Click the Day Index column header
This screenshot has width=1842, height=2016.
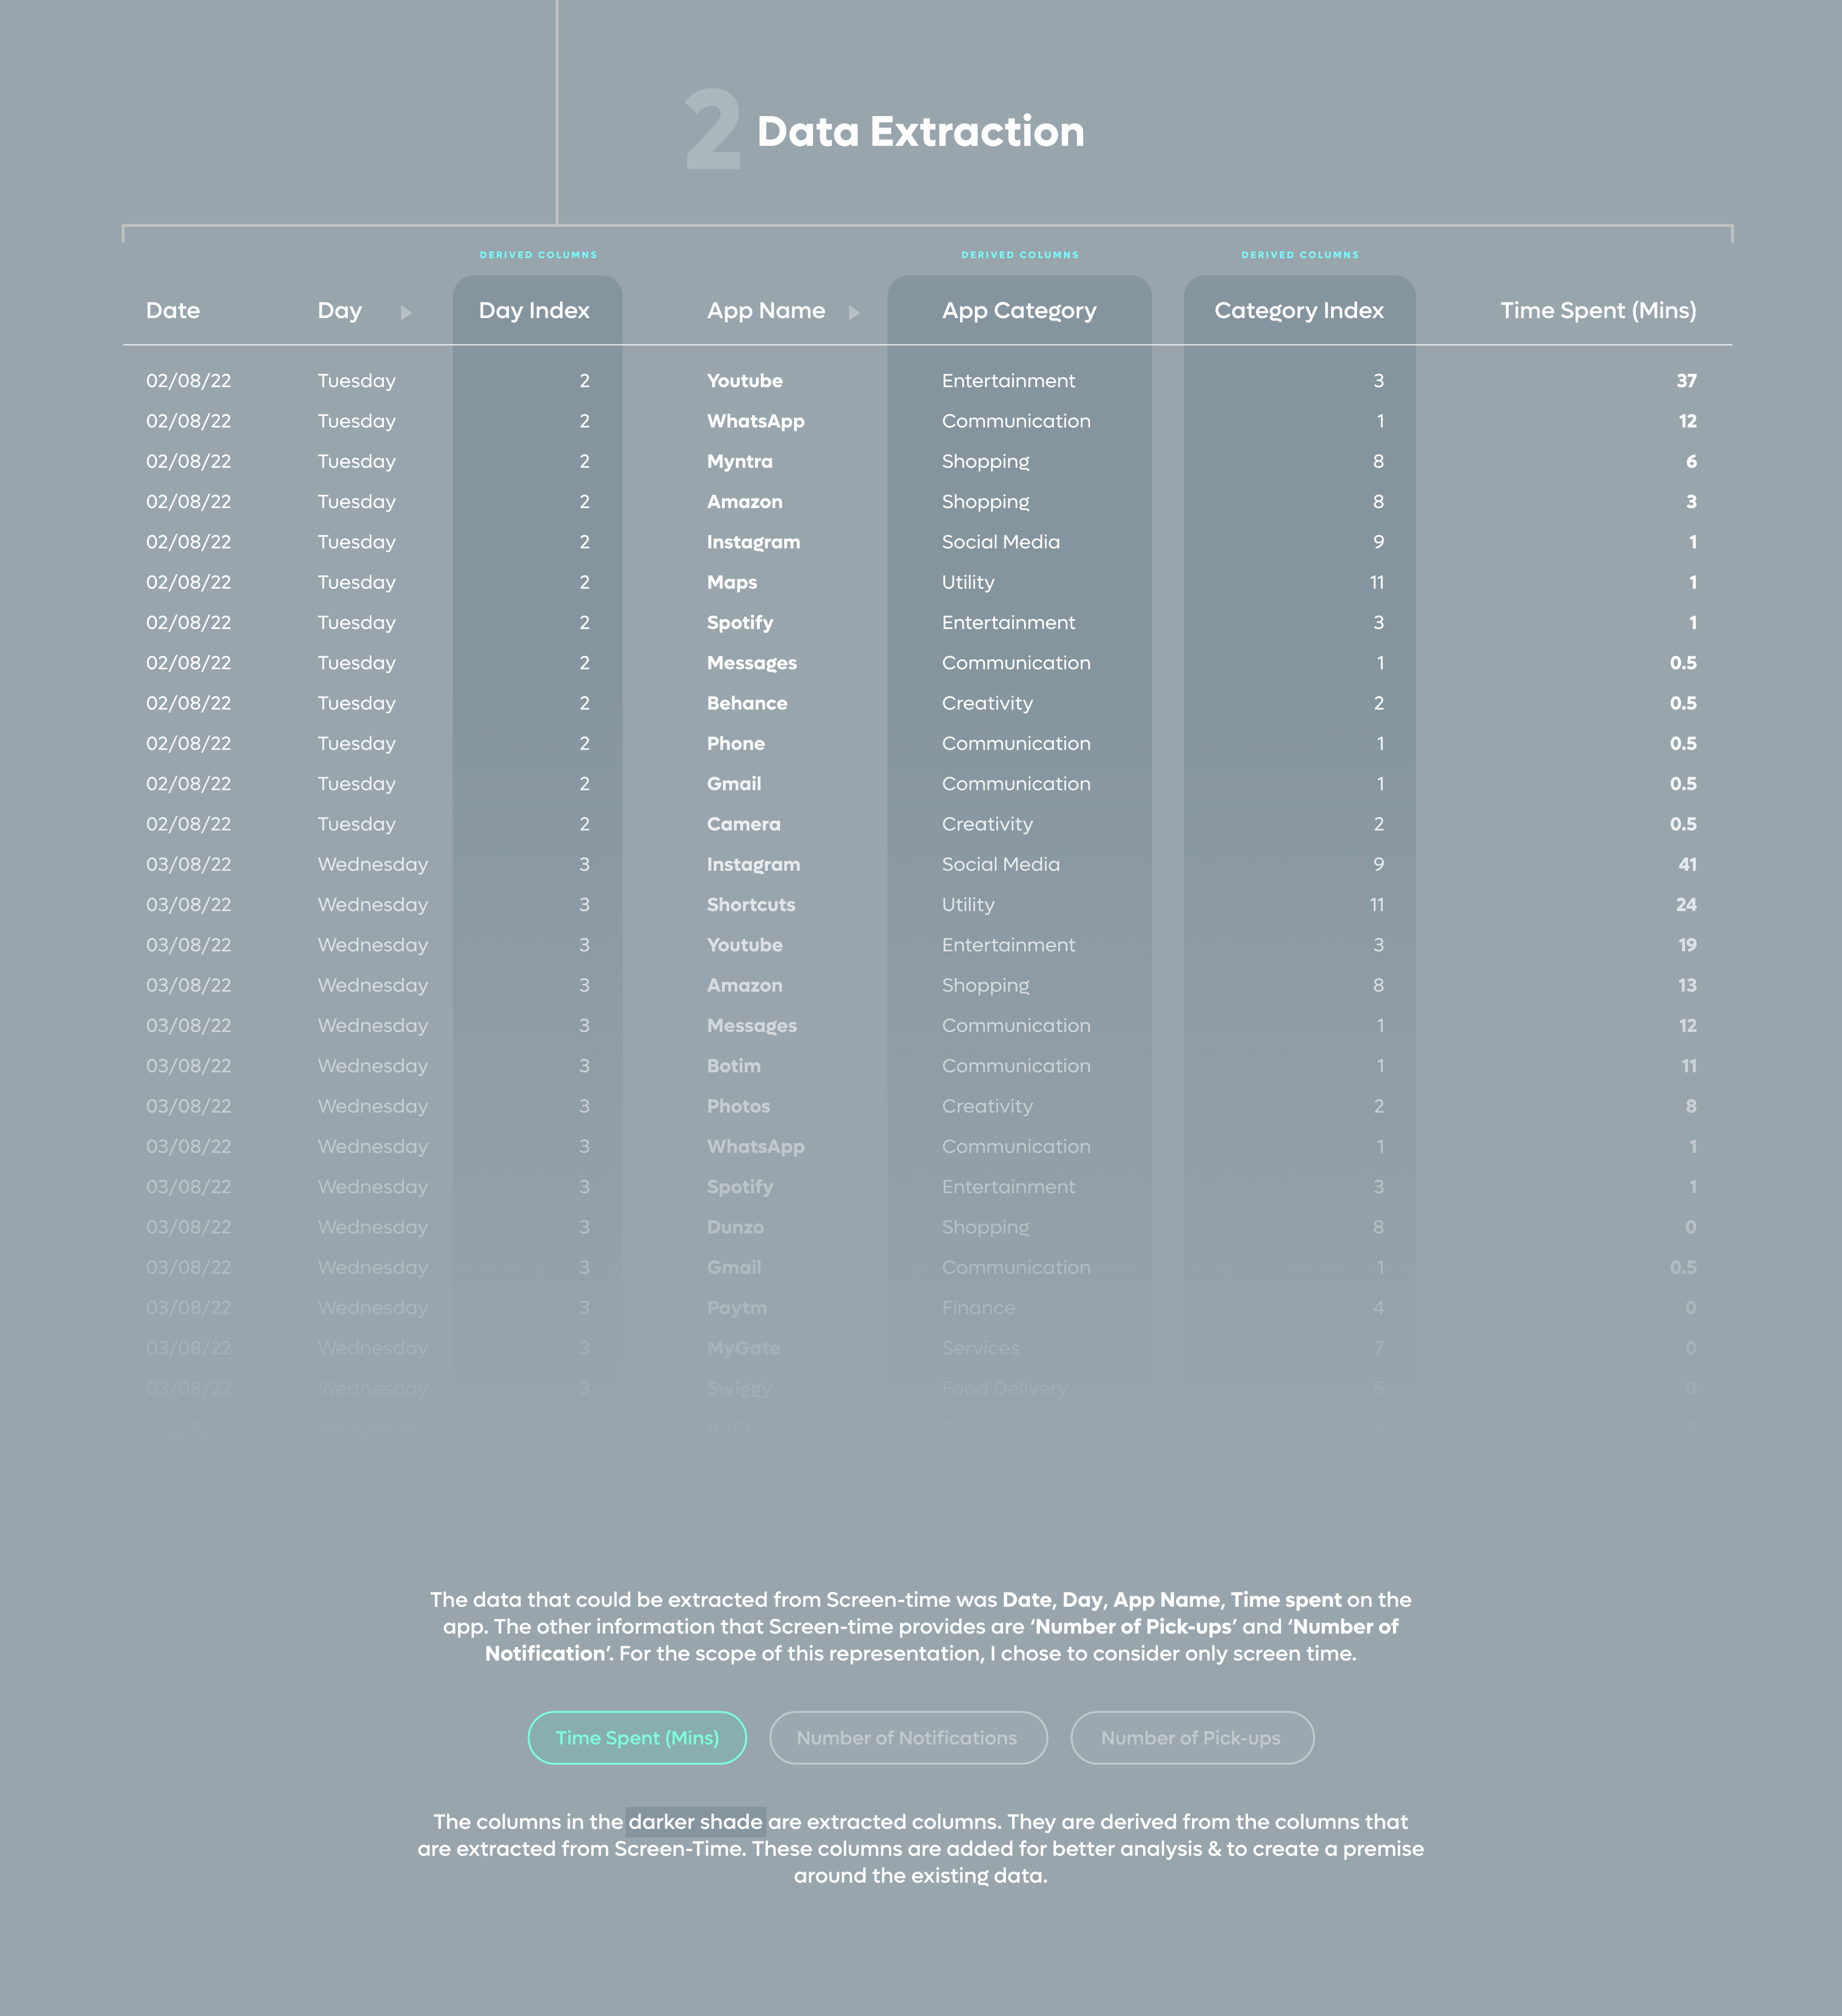(534, 311)
